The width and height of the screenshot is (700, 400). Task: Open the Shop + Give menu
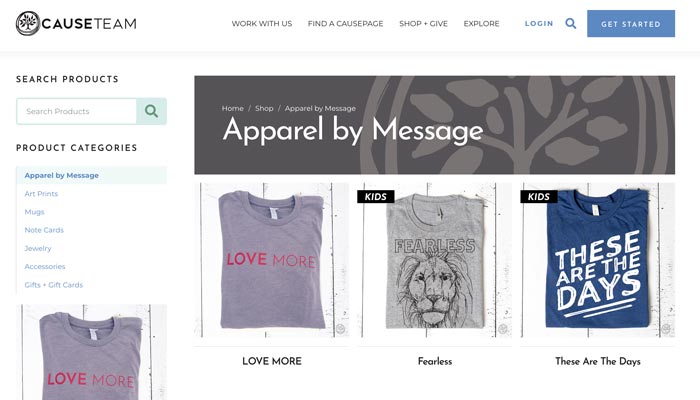tap(423, 24)
